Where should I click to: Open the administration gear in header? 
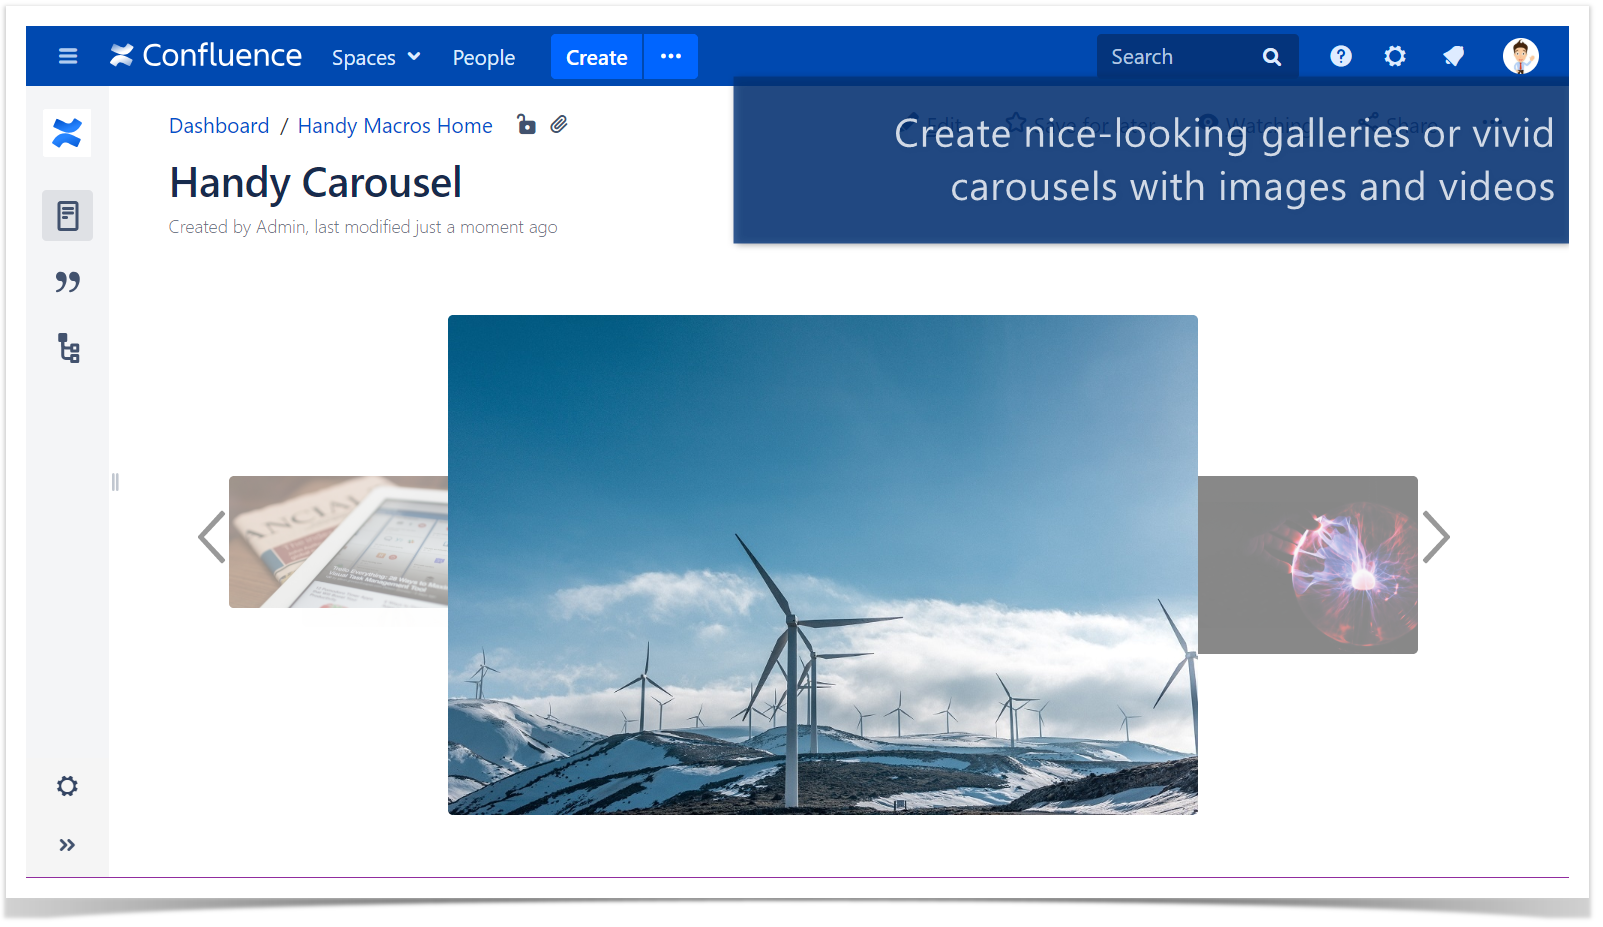[1395, 56]
